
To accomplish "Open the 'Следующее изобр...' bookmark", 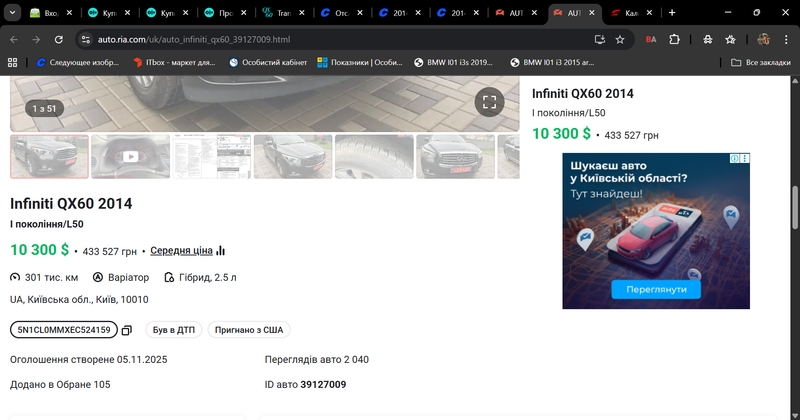I will click(78, 62).
